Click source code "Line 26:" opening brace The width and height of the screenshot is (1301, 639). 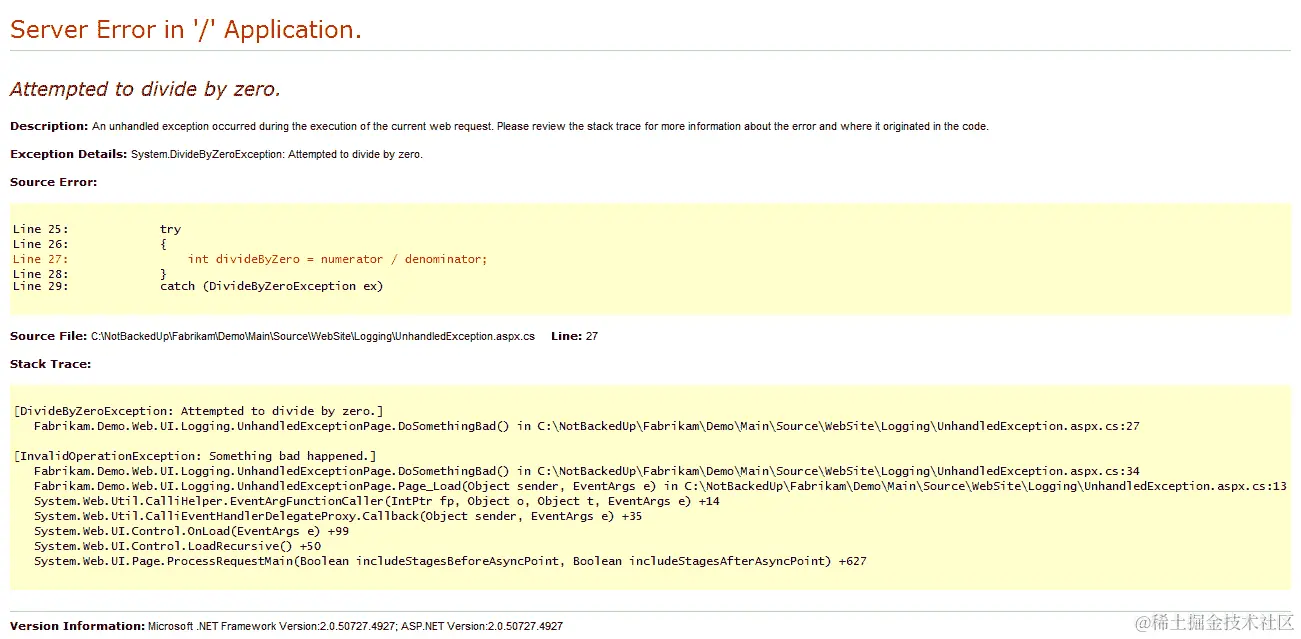click(90, 244)
